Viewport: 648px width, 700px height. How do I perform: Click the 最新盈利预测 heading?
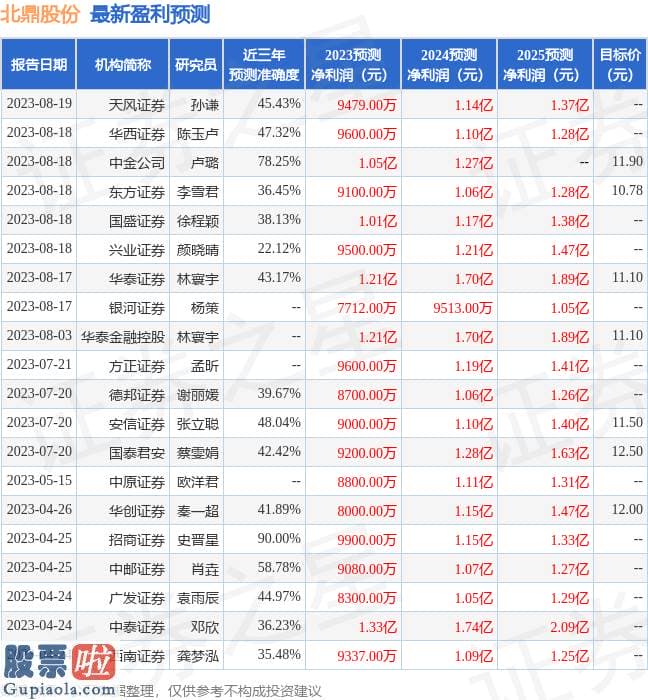point(150,14)
